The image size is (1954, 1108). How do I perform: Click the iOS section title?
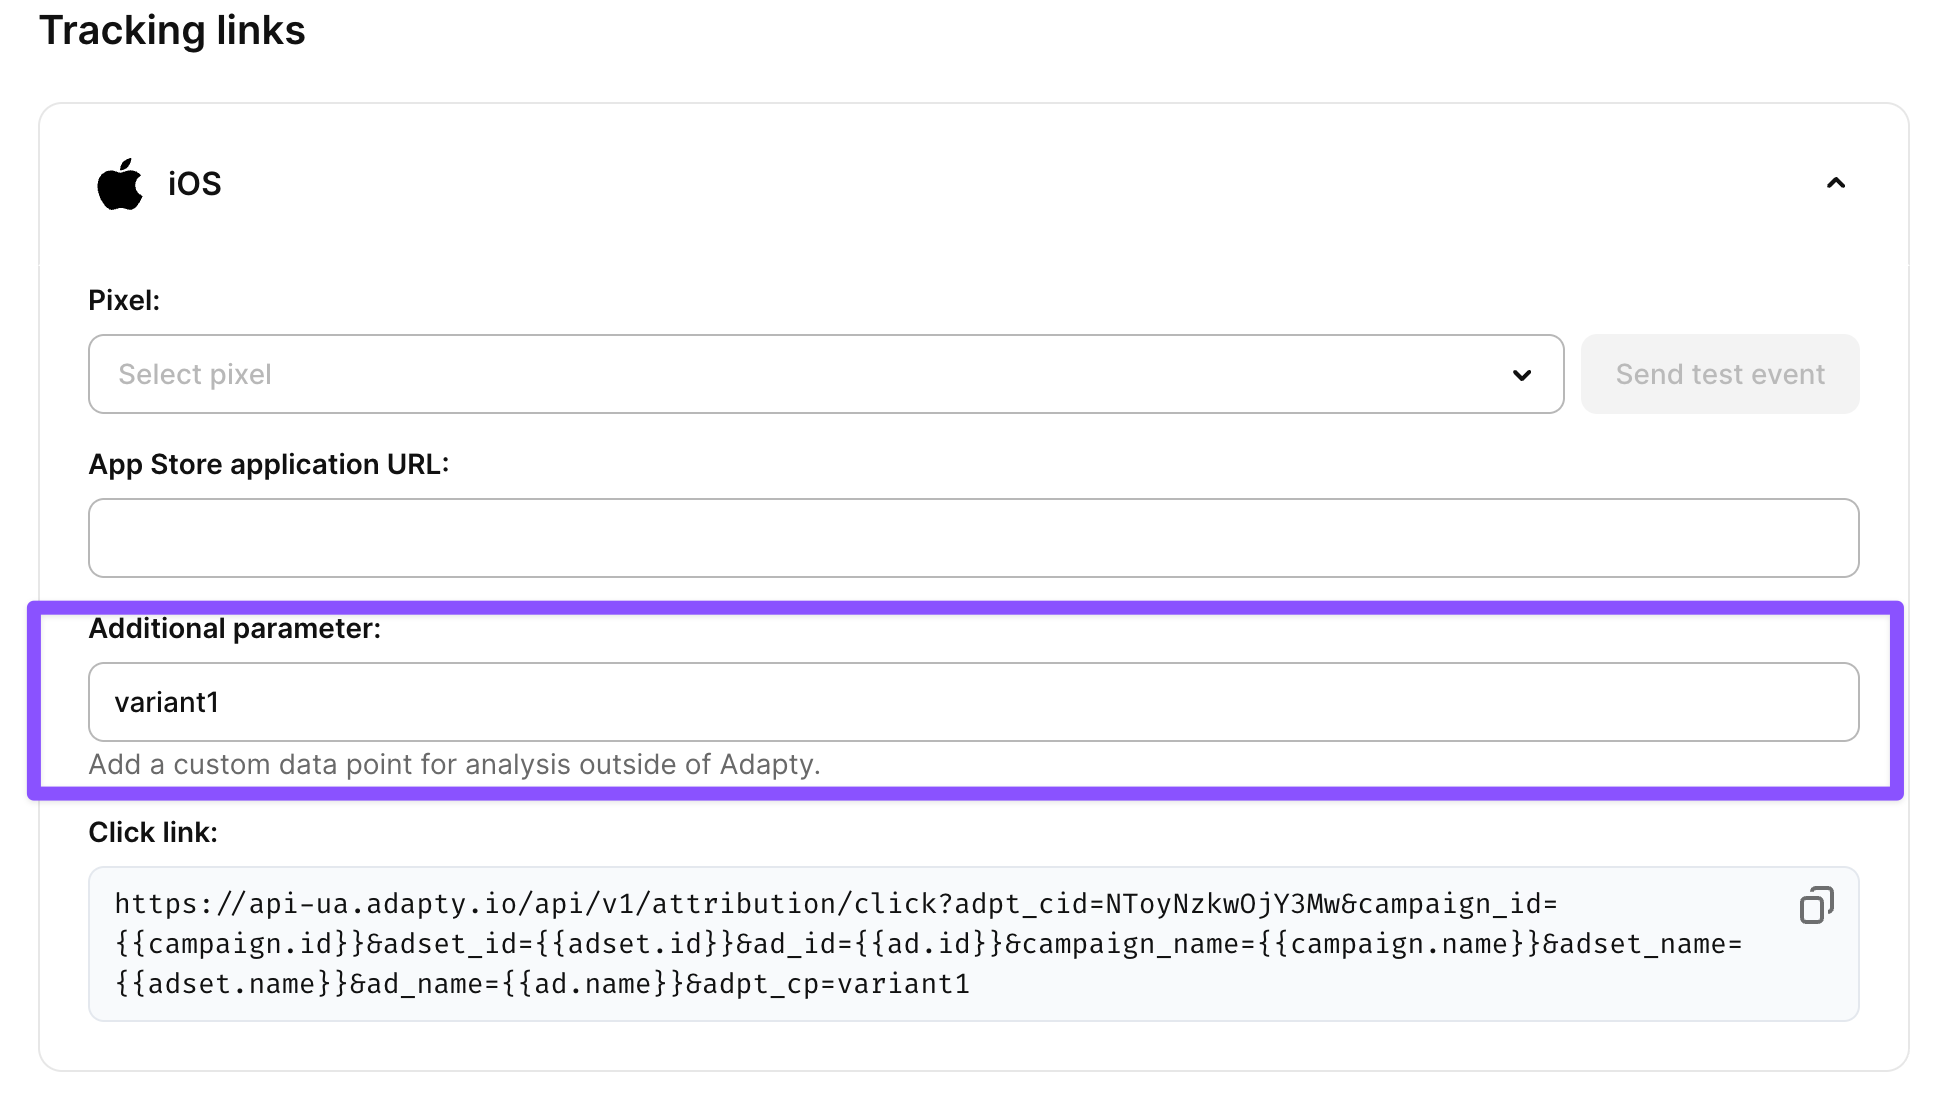pos(195,184)
